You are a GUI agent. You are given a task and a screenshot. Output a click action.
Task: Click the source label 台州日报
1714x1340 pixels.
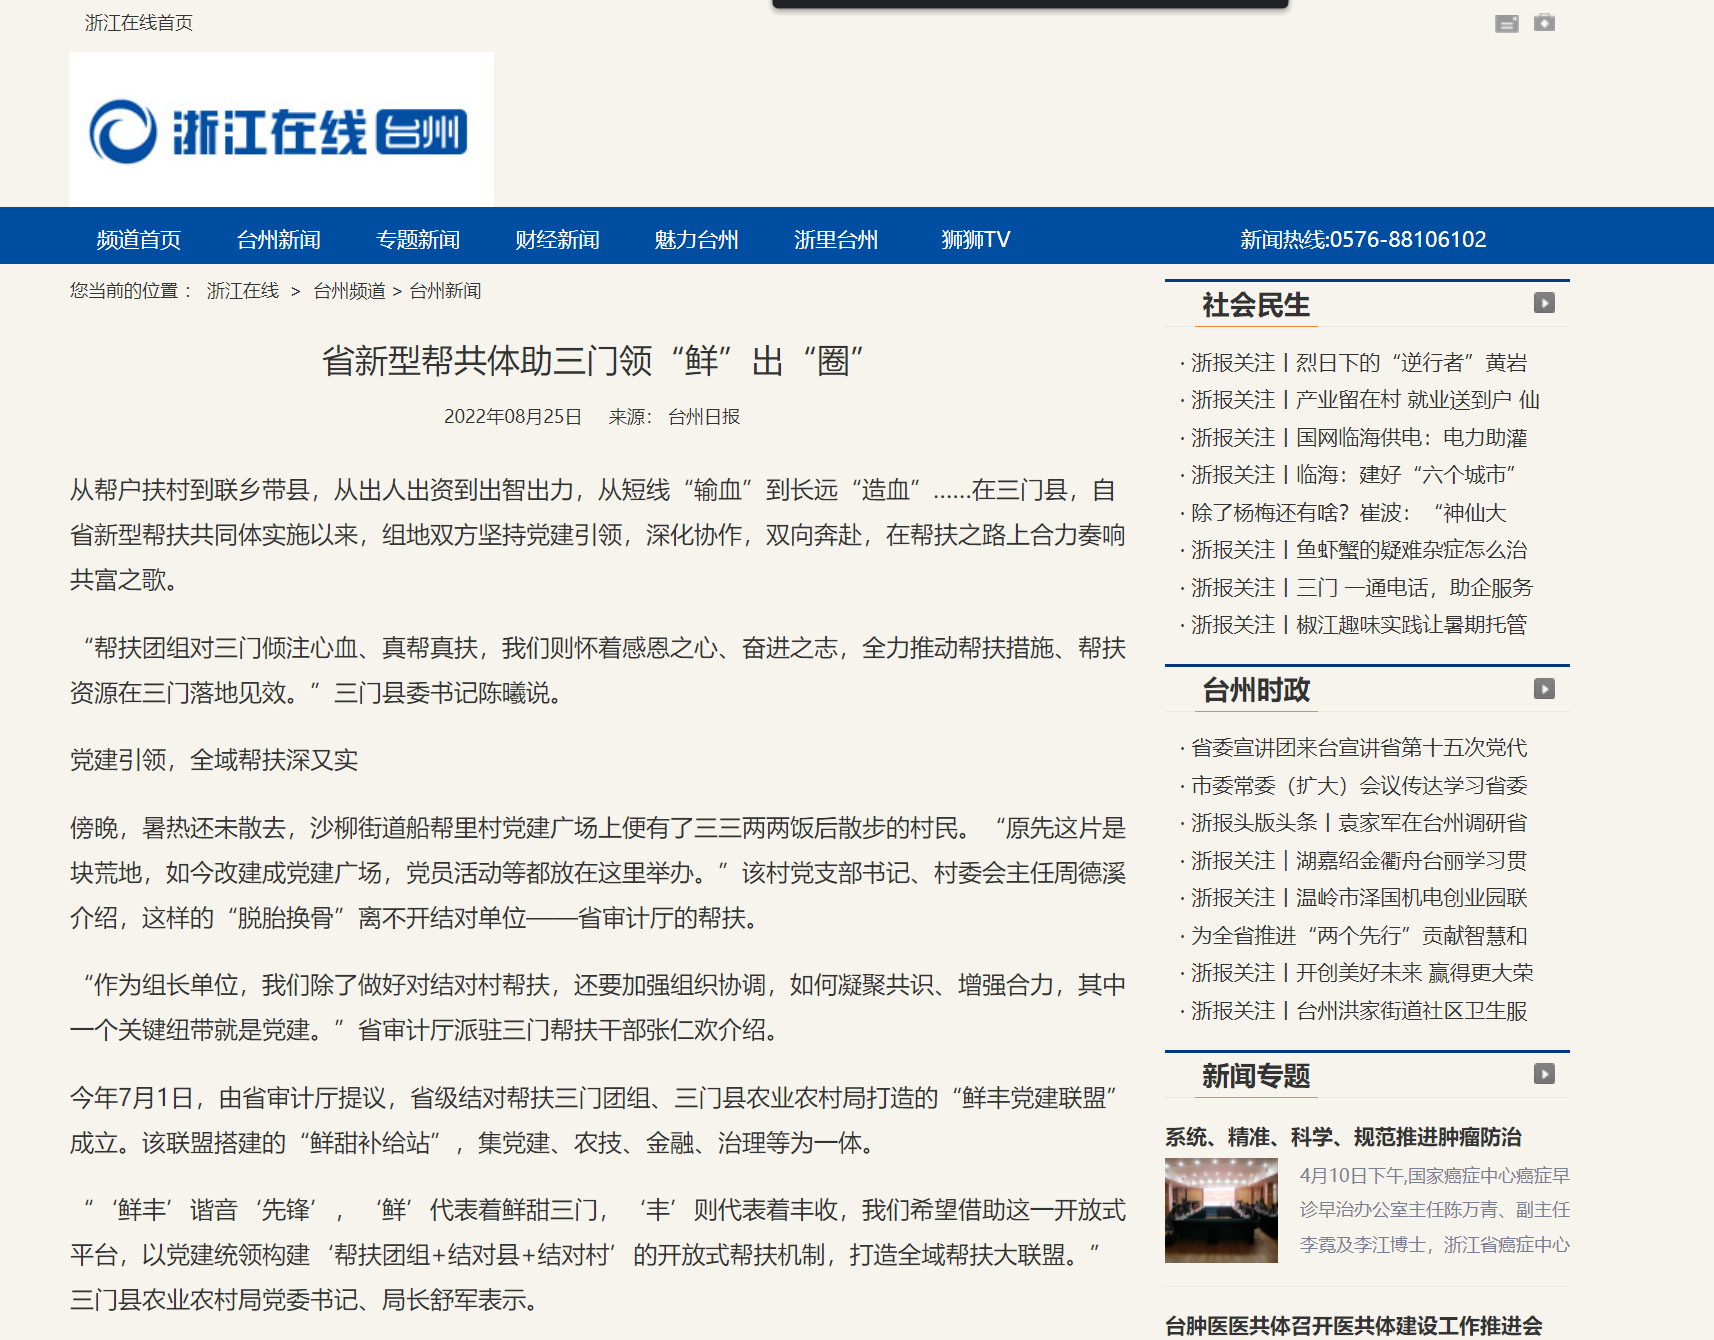tap(704, 417)
